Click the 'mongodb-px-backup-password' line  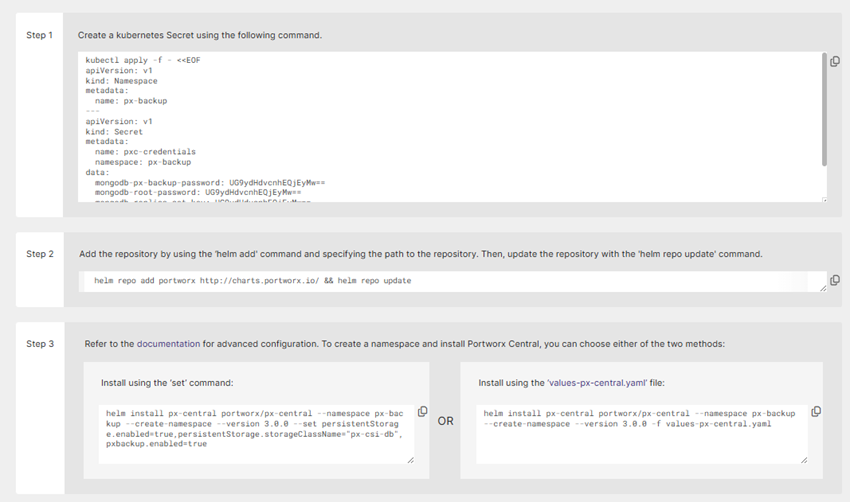(210, 183)
